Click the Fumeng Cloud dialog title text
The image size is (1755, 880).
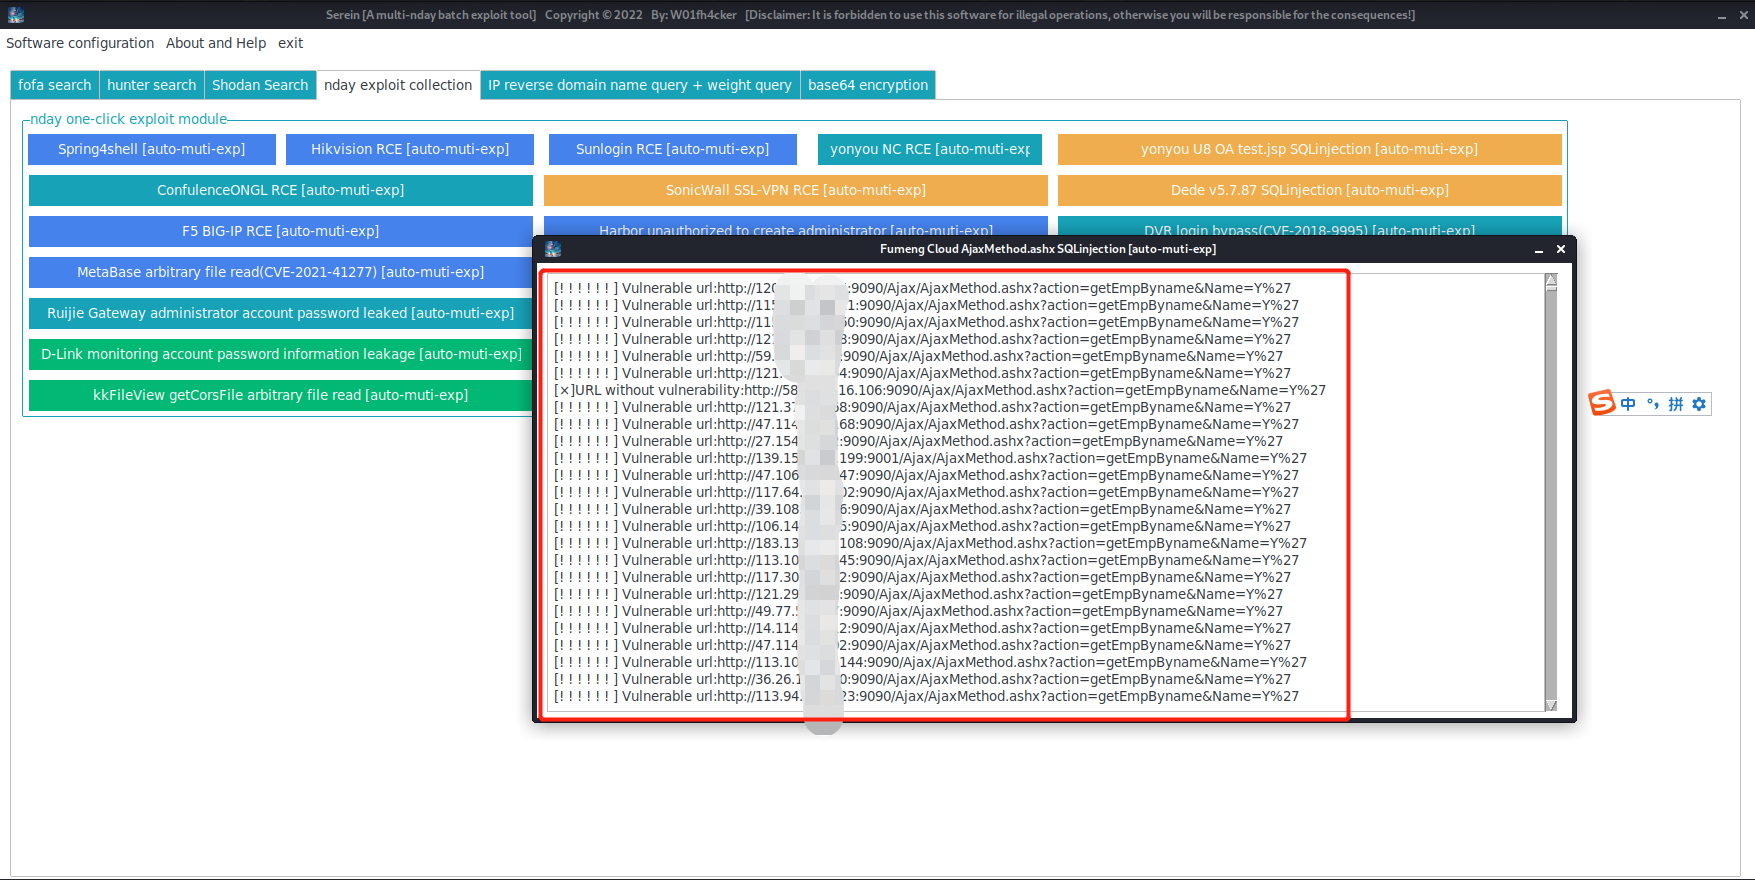[1048, 249]
